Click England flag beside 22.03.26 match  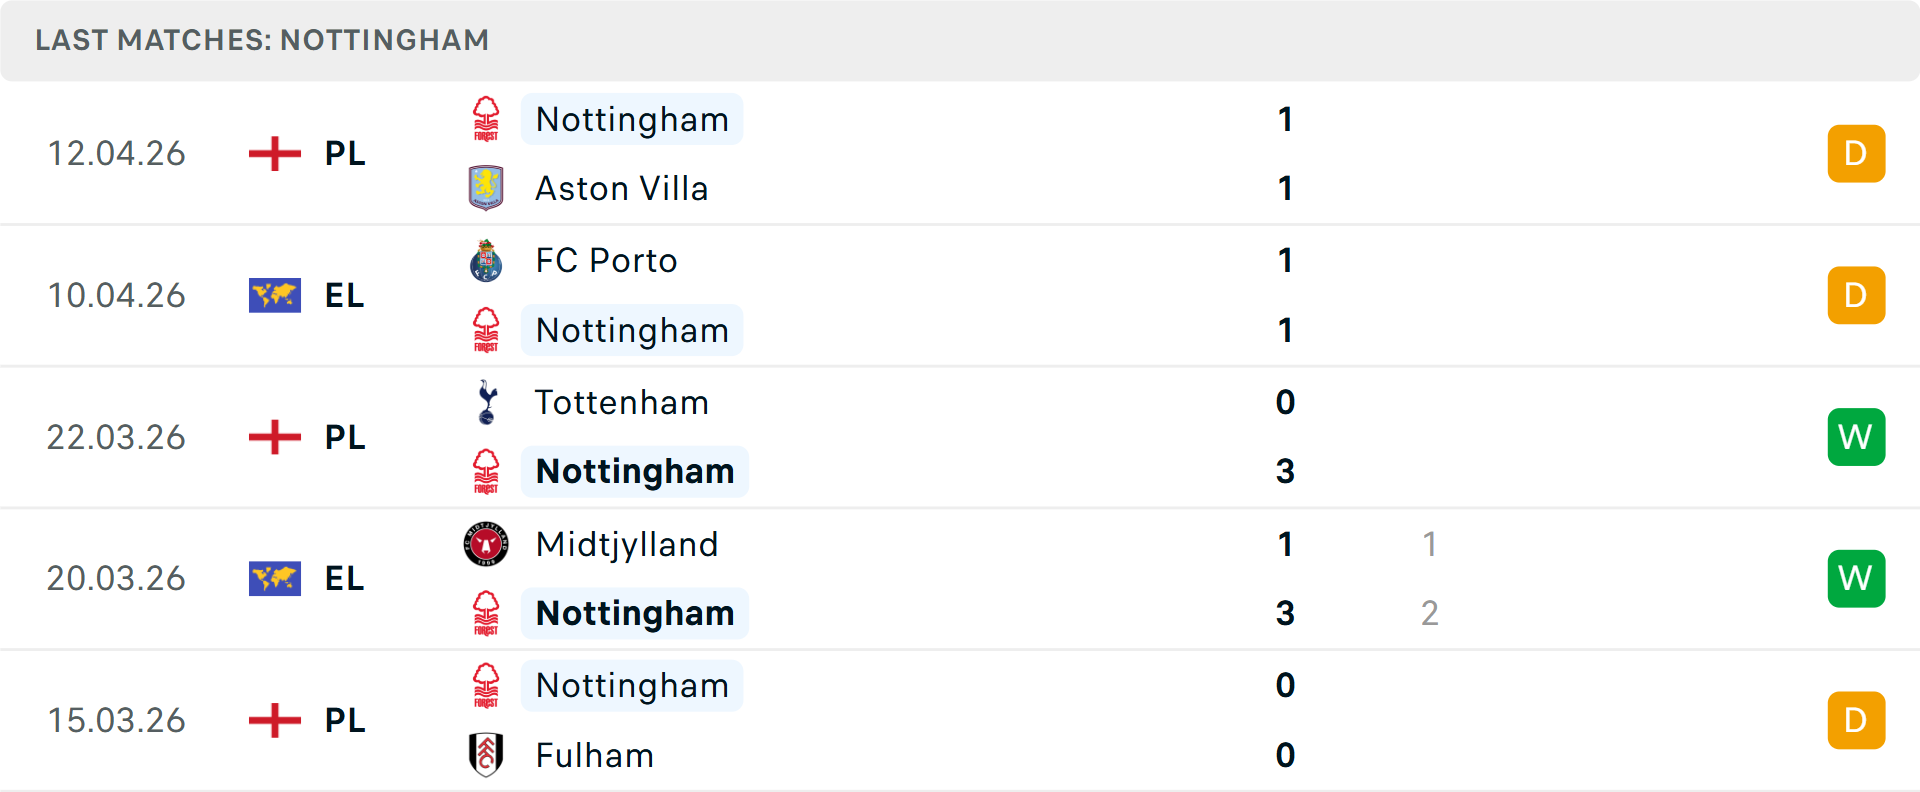(275, 437)
